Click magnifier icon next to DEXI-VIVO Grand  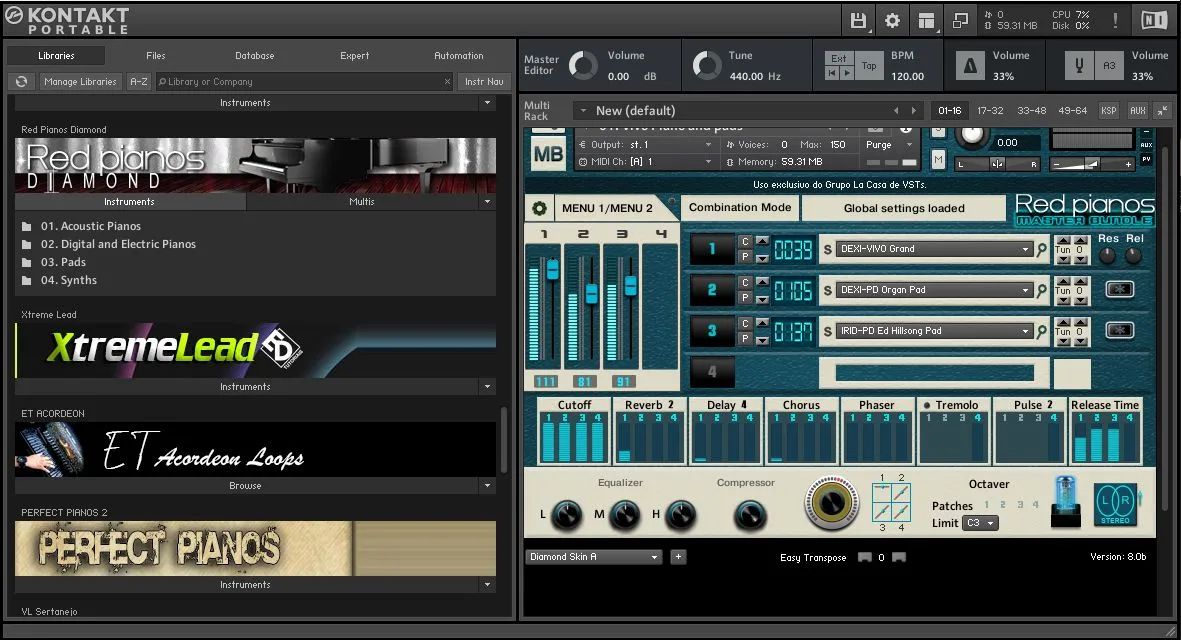click(x=1042, y=249)
